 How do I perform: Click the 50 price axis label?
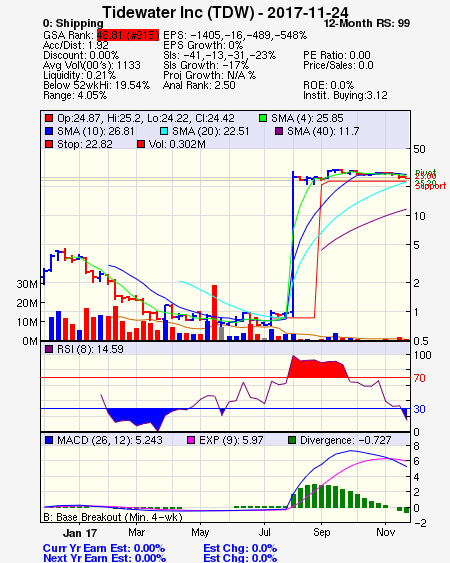click(x=419, y=149)
